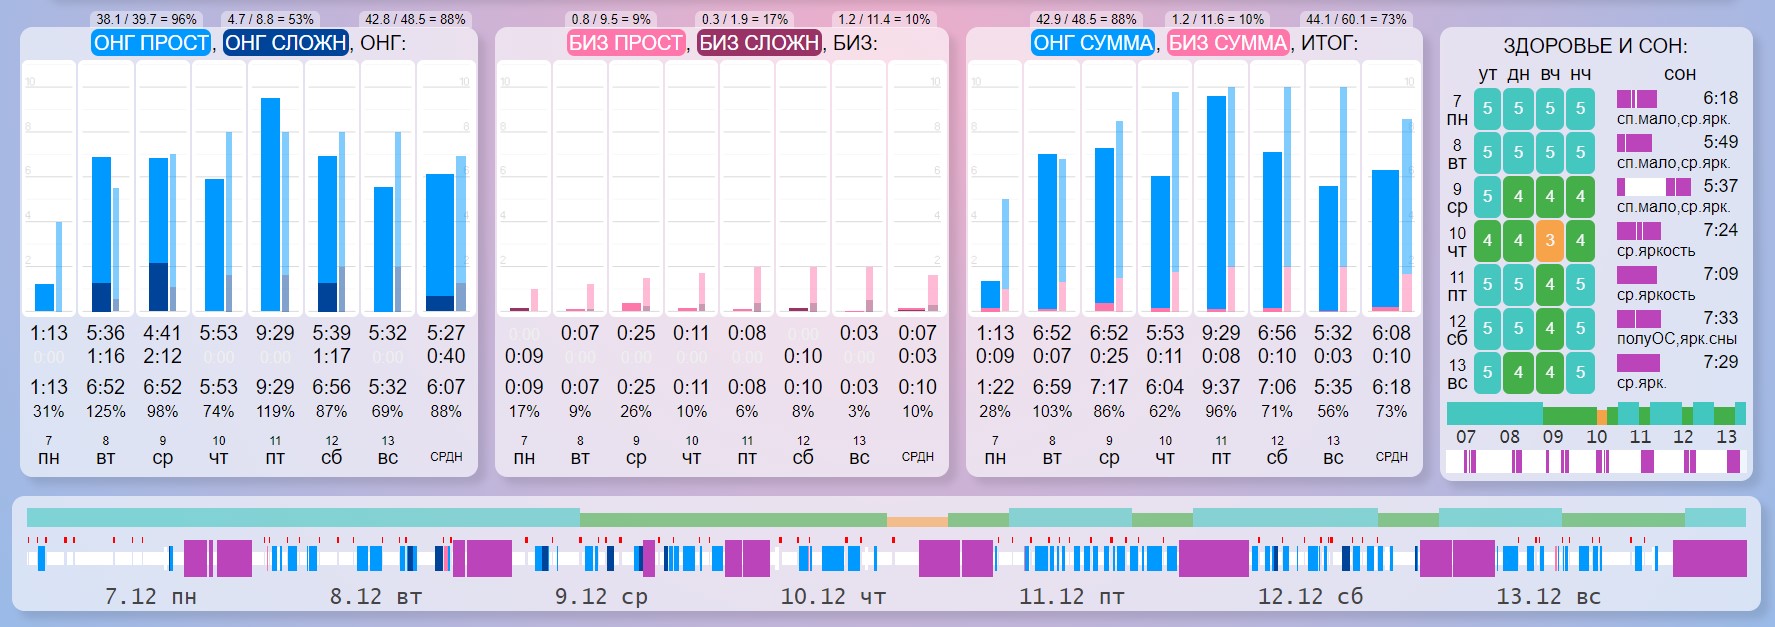Select the 1:16 time value
Image resolution: width=1775 pixels, height=627 pixels.
click(x=105, y=356)
